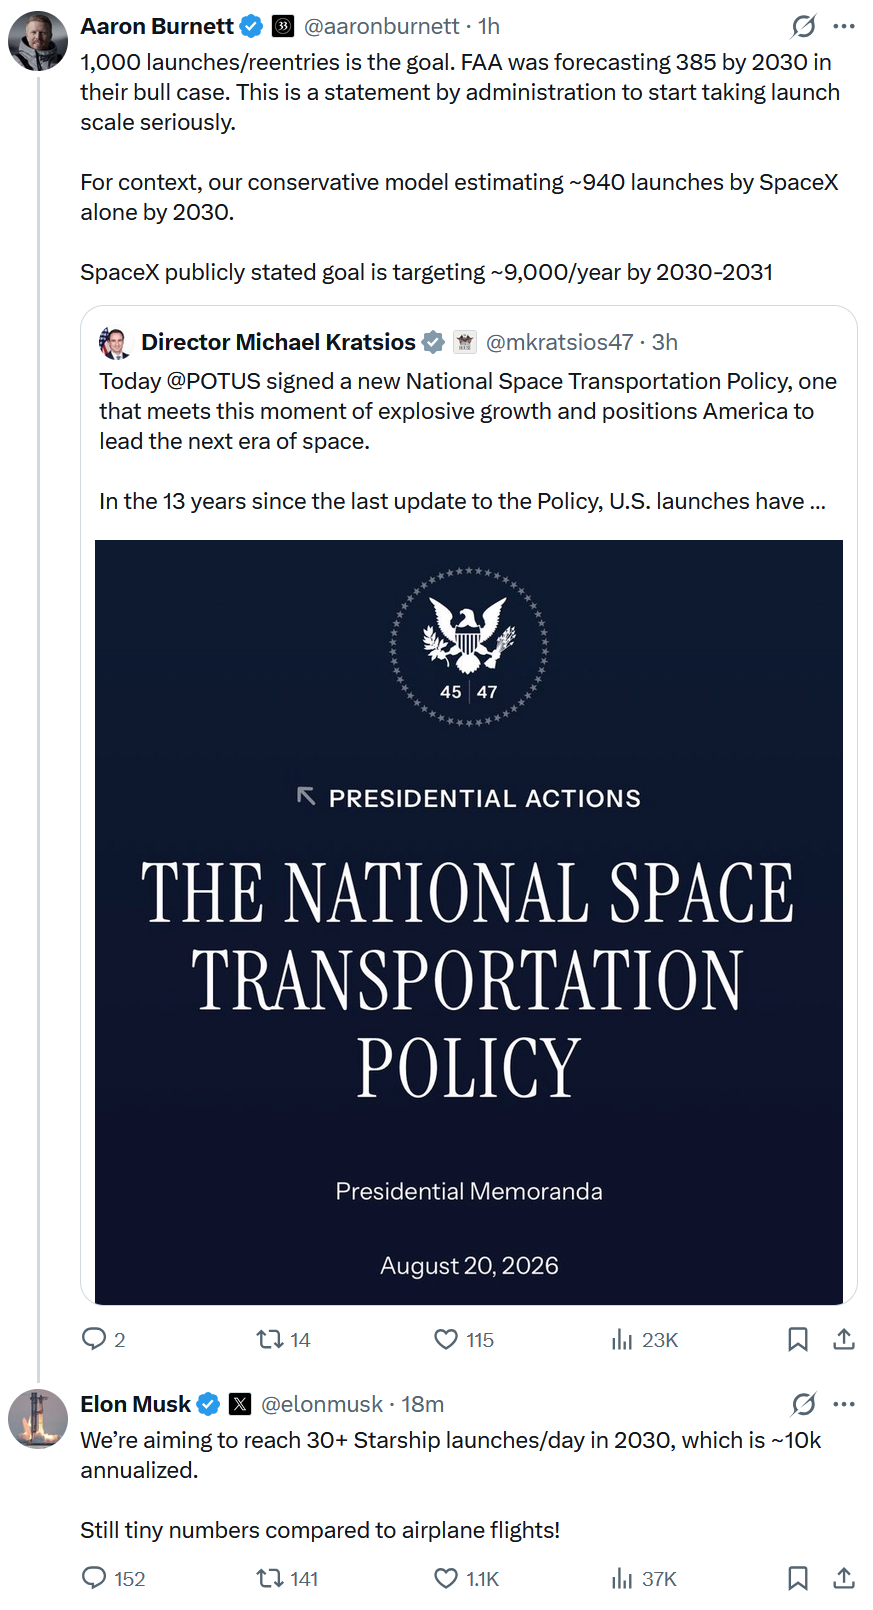Open Grok icon on Elon Musk's post
Viewport: 873px width, 1610px height.
click(x=804, y=1404)
